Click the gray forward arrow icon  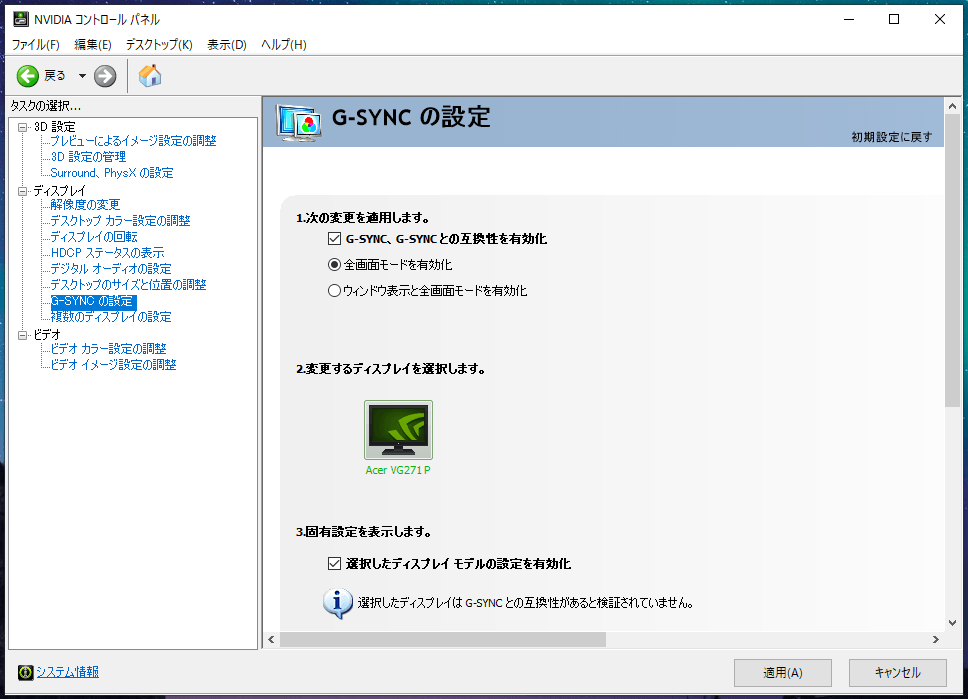[105, 76]
